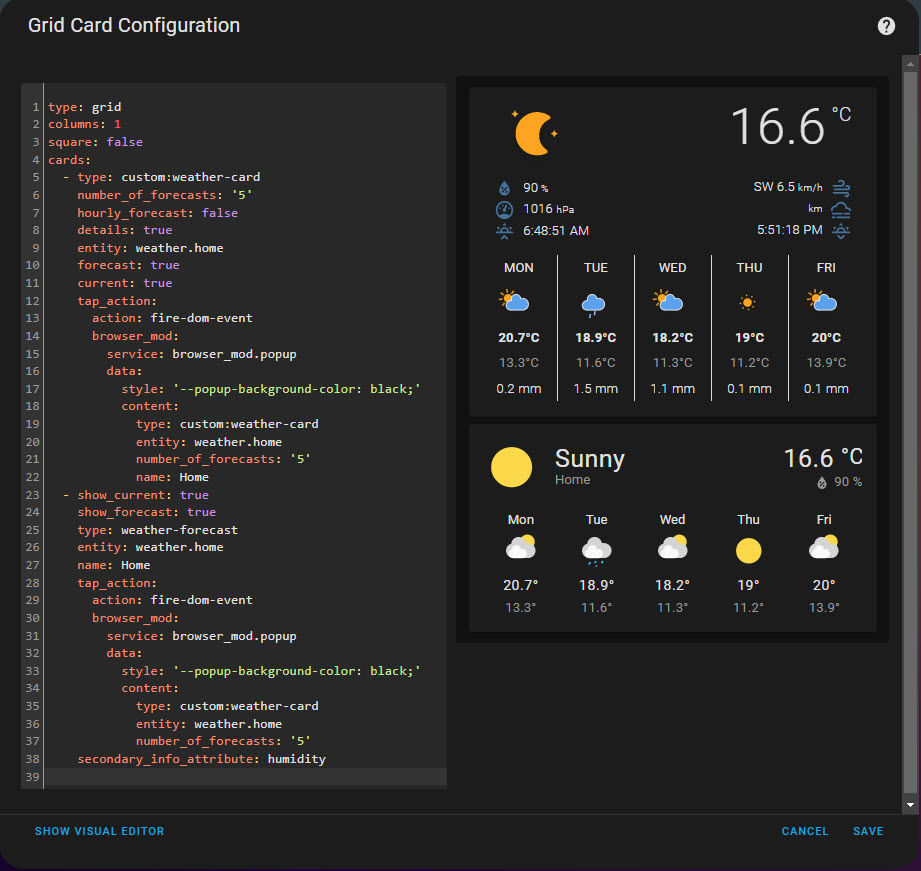Click the yellow Sunny circle icon
The width and height of the screenshot is (921, 871).
[511, 466]
